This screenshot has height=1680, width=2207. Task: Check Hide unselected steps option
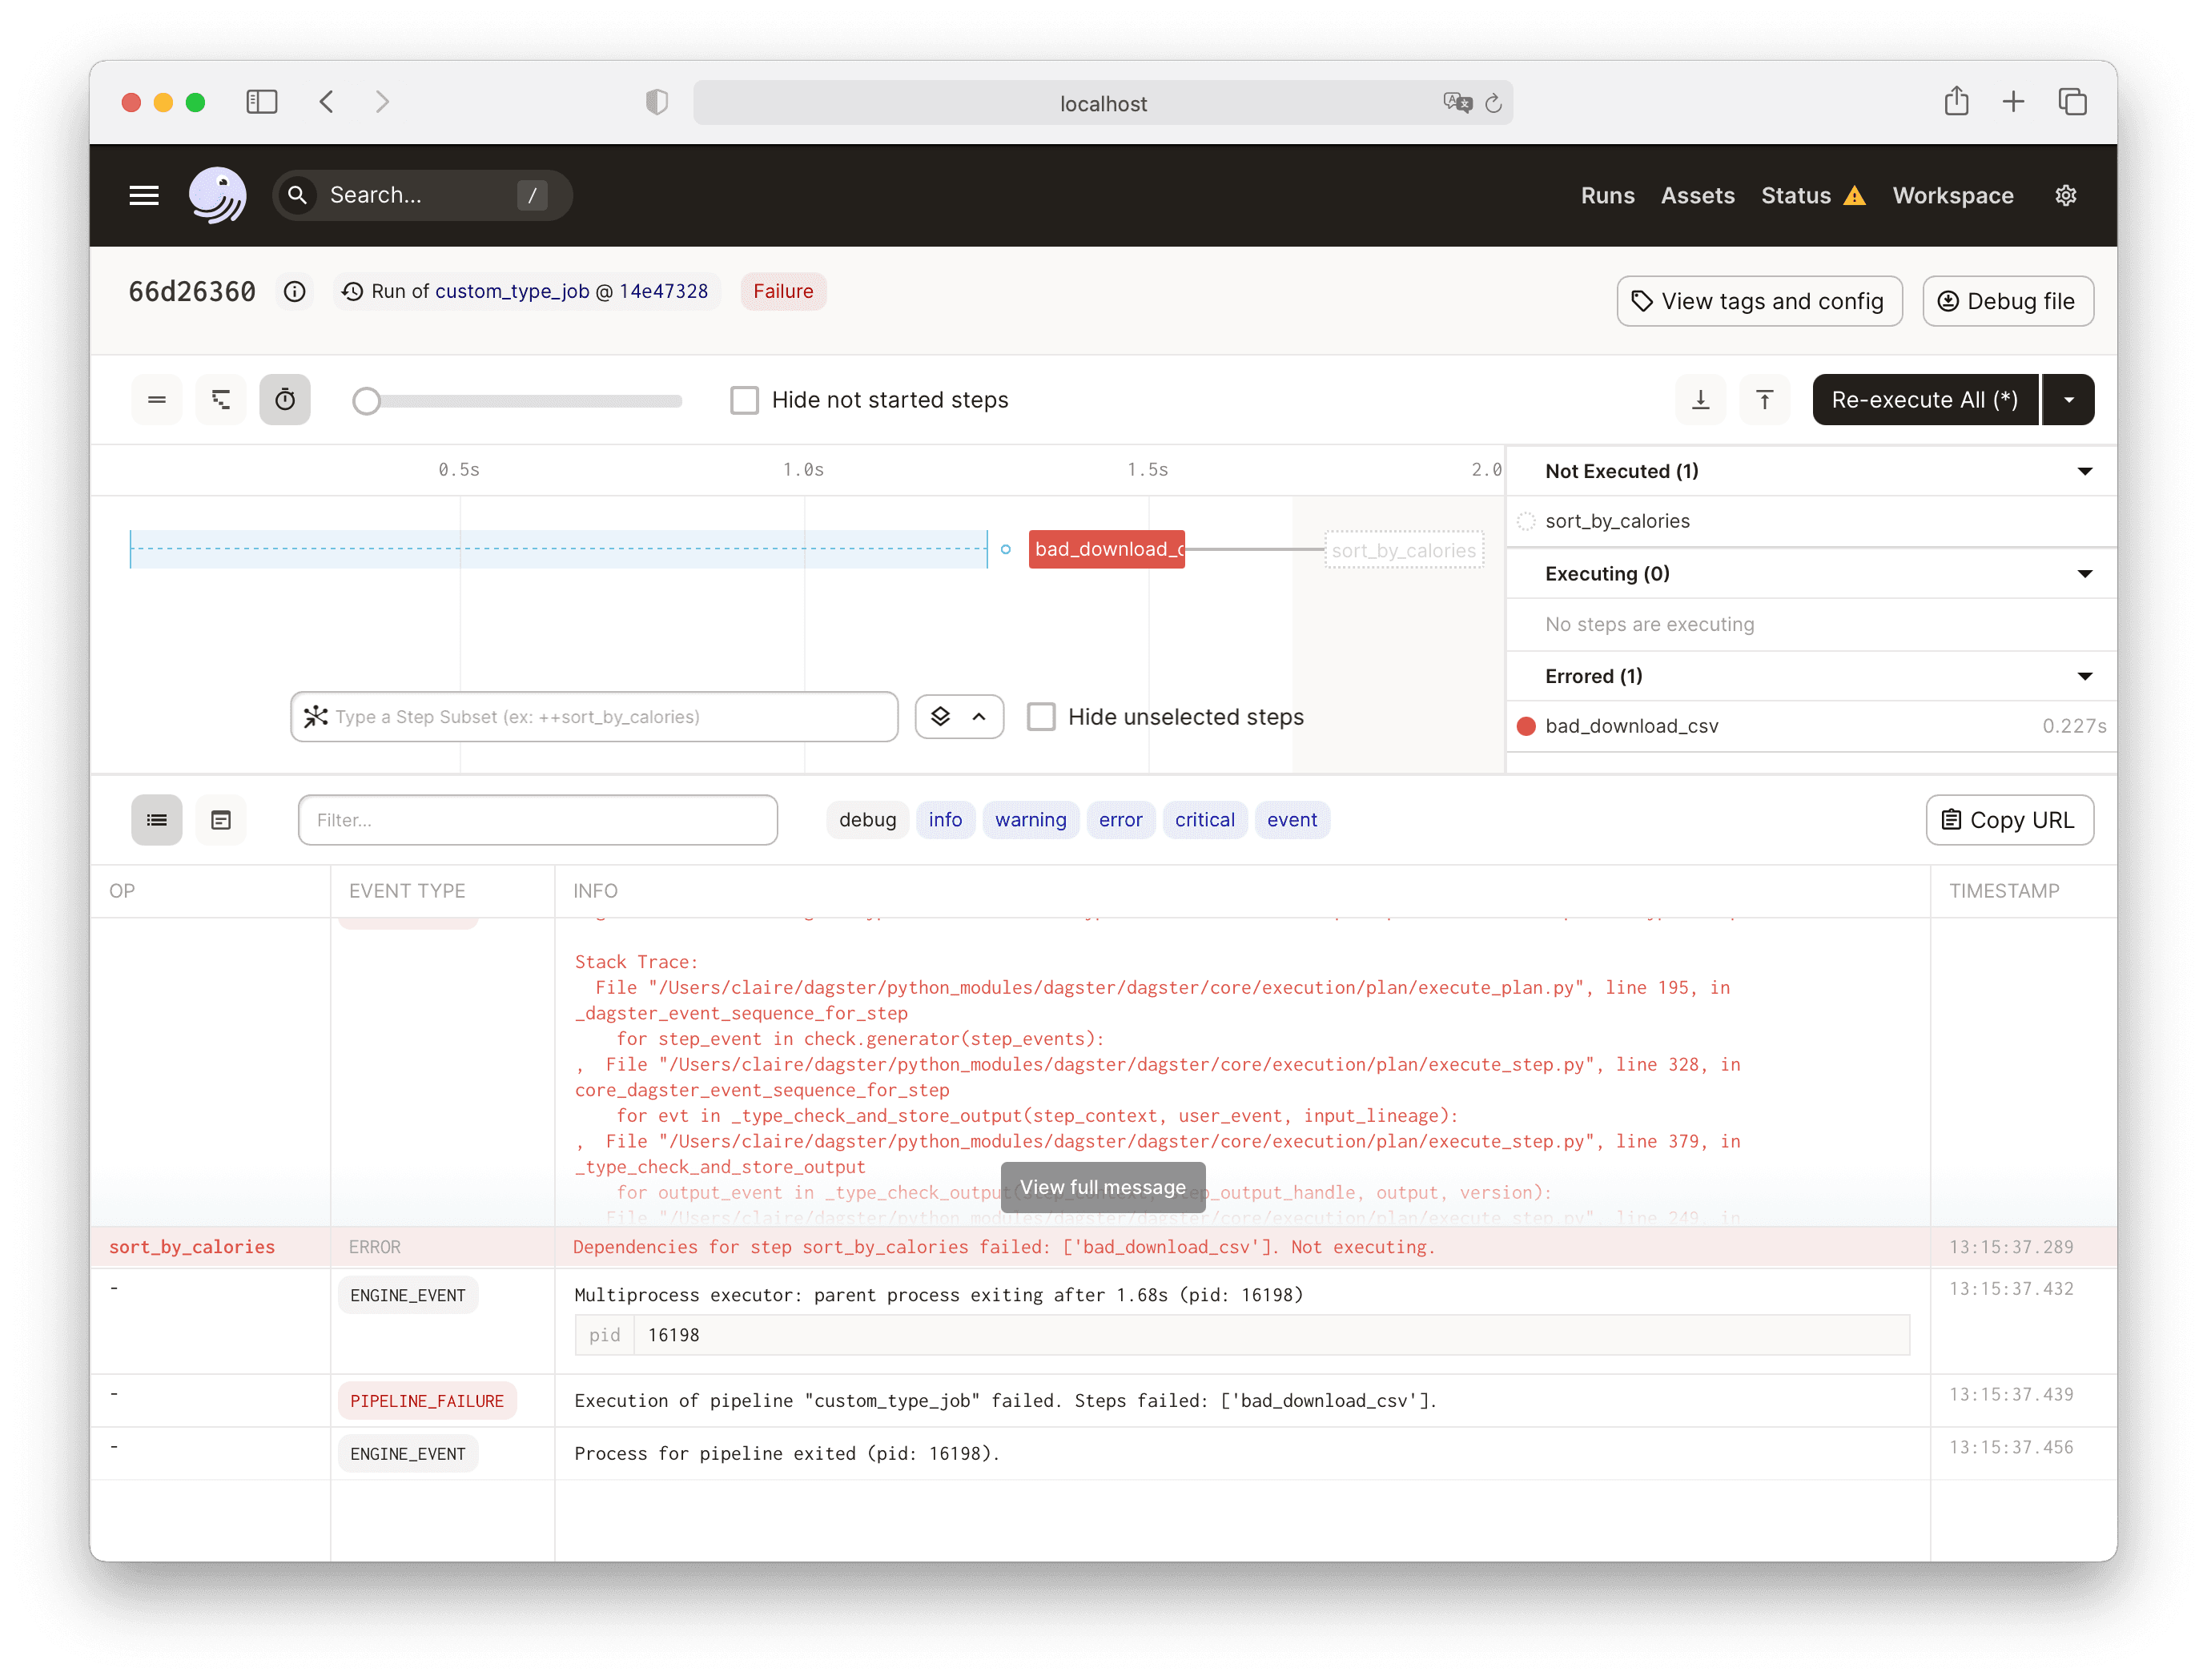point(1041,717)
